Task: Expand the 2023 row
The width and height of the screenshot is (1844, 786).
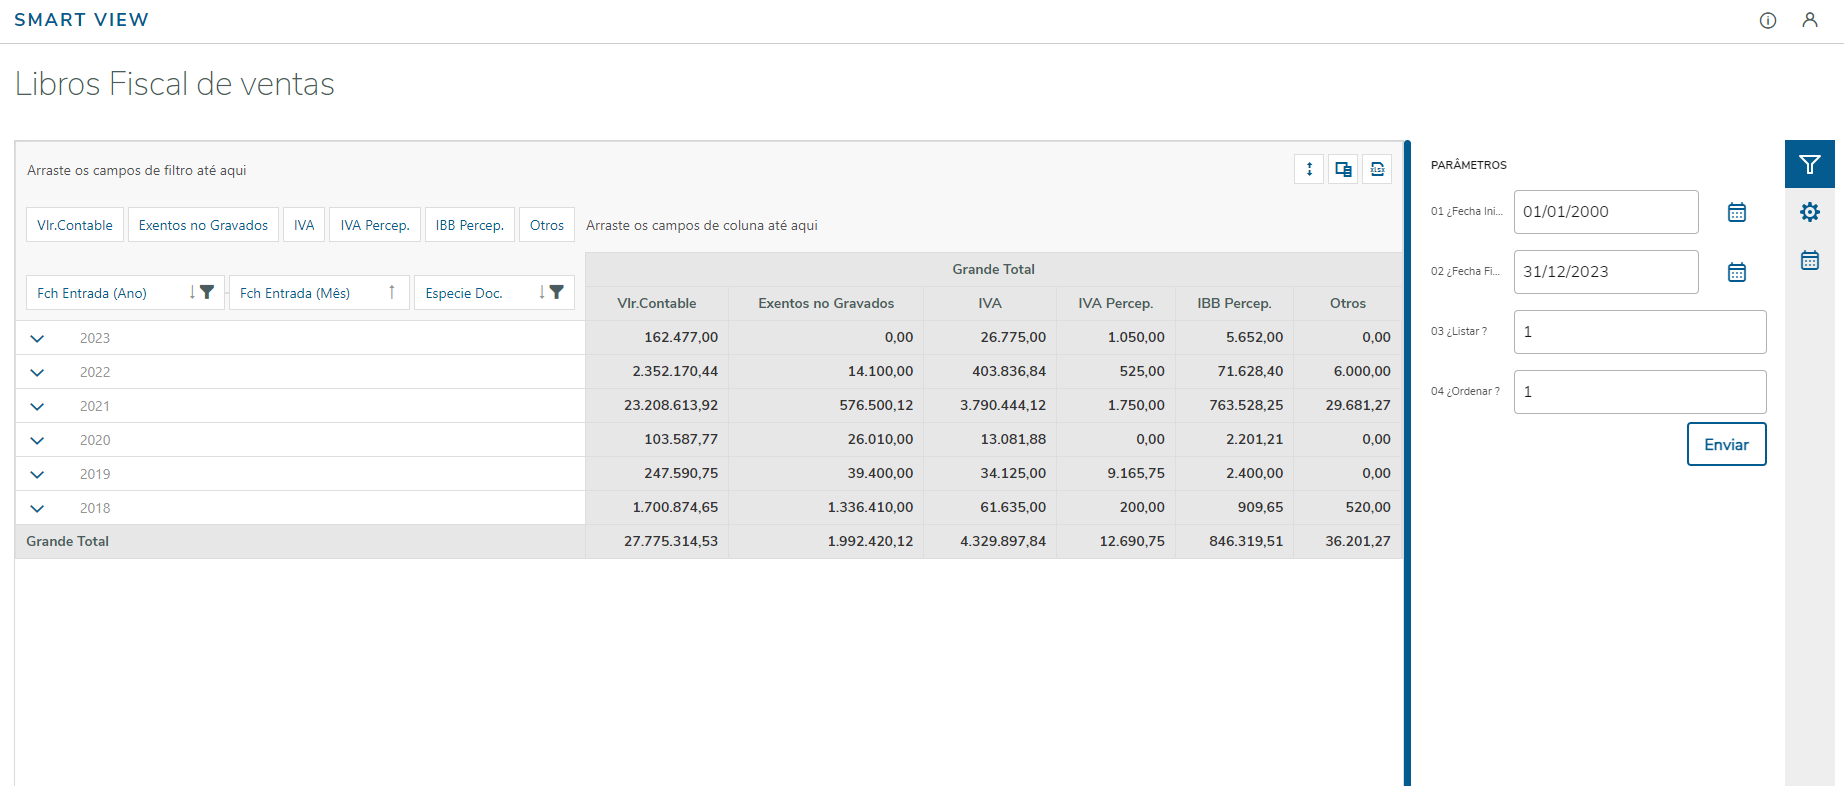Action: click(37, 338)
